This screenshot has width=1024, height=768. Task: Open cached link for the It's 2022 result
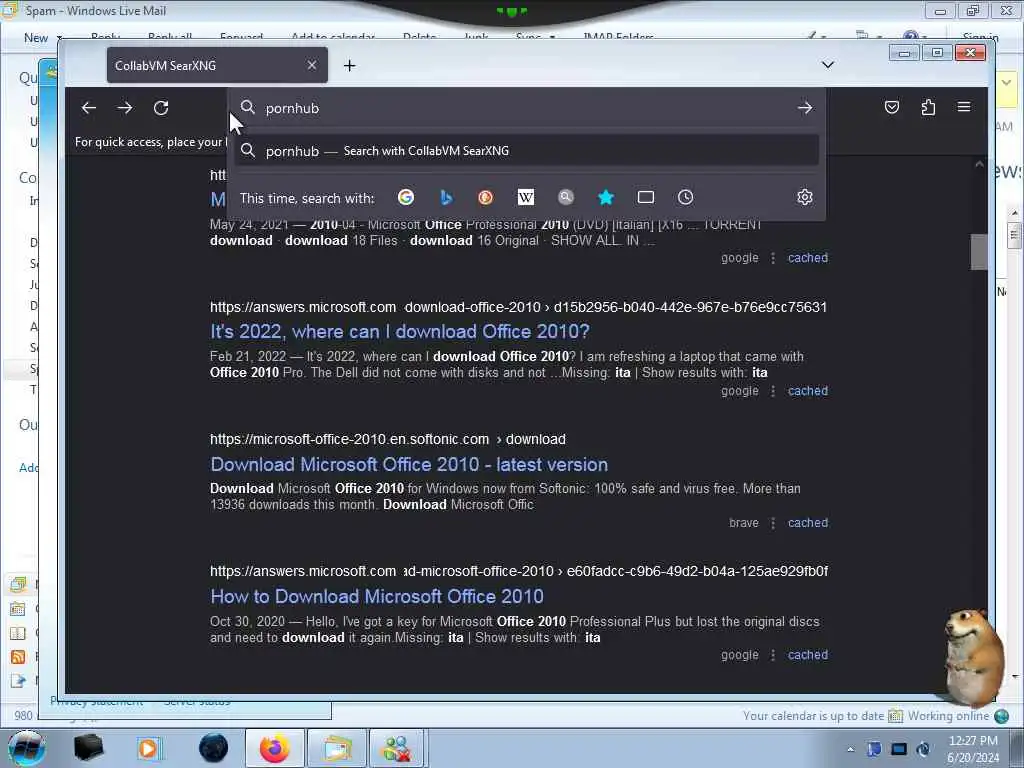tap(808, 391)
